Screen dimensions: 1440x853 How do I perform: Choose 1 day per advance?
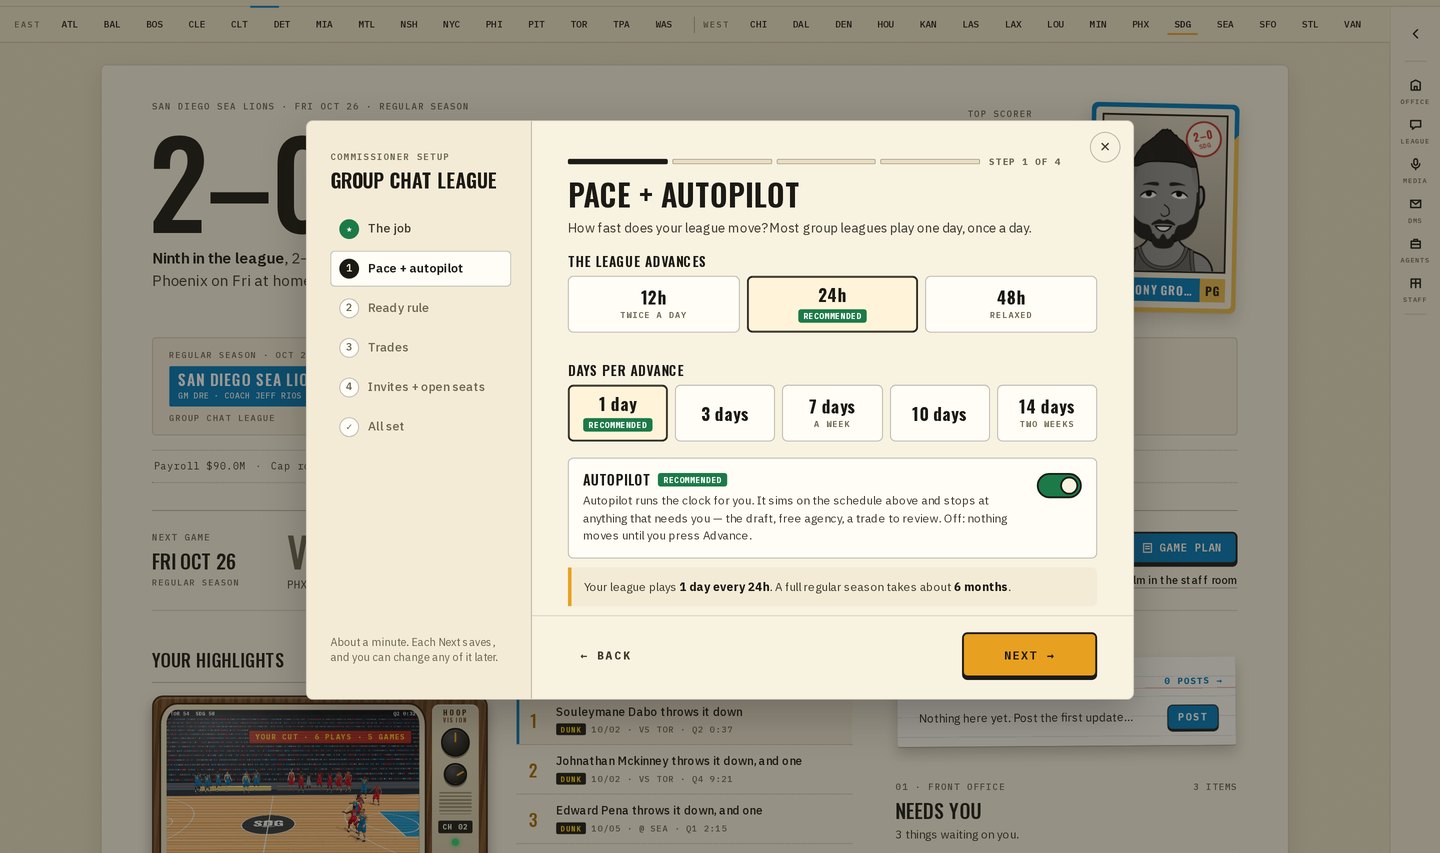618,413
